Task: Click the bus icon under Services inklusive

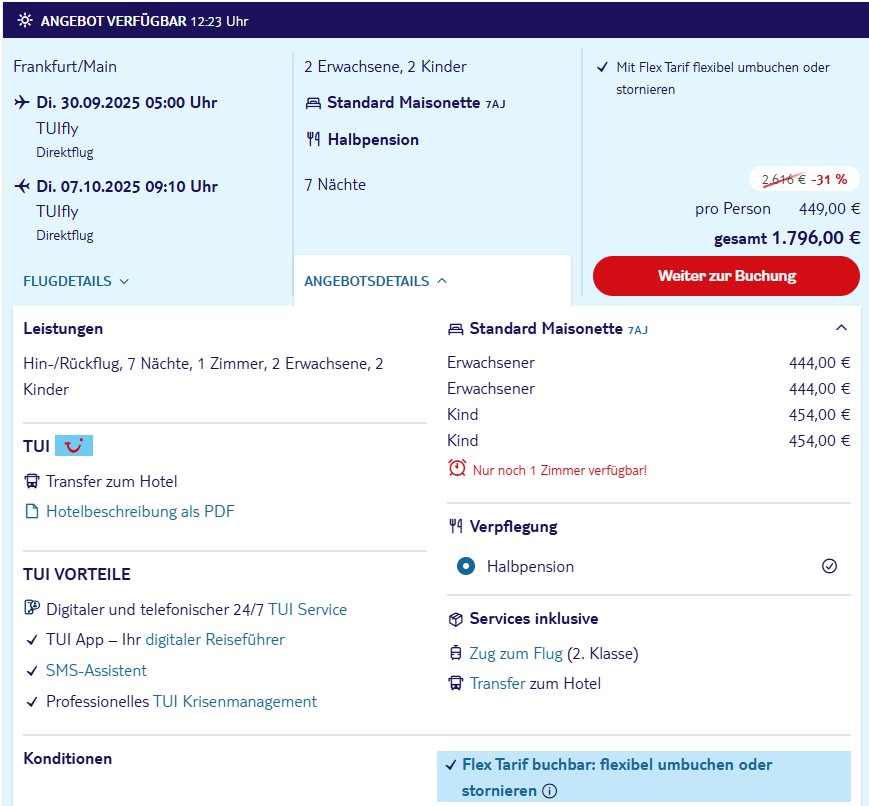Action: click(456, 683)
